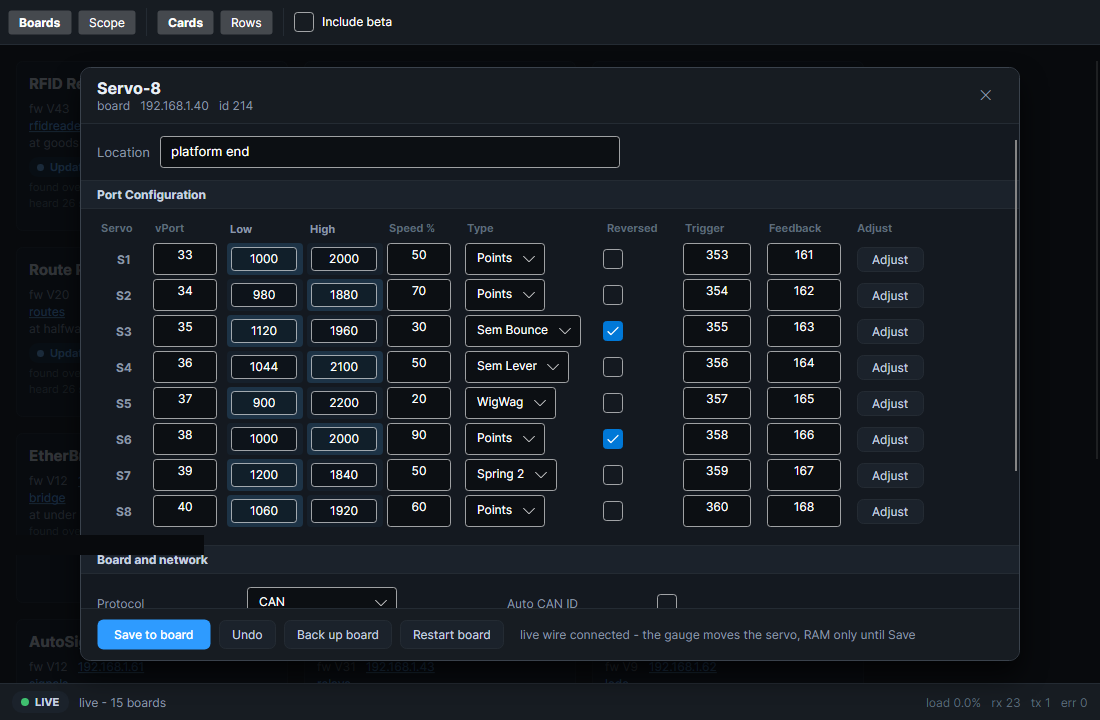Open the Protocol CAN dropdown
1100x720 pixels.
(x=321, y=599)
